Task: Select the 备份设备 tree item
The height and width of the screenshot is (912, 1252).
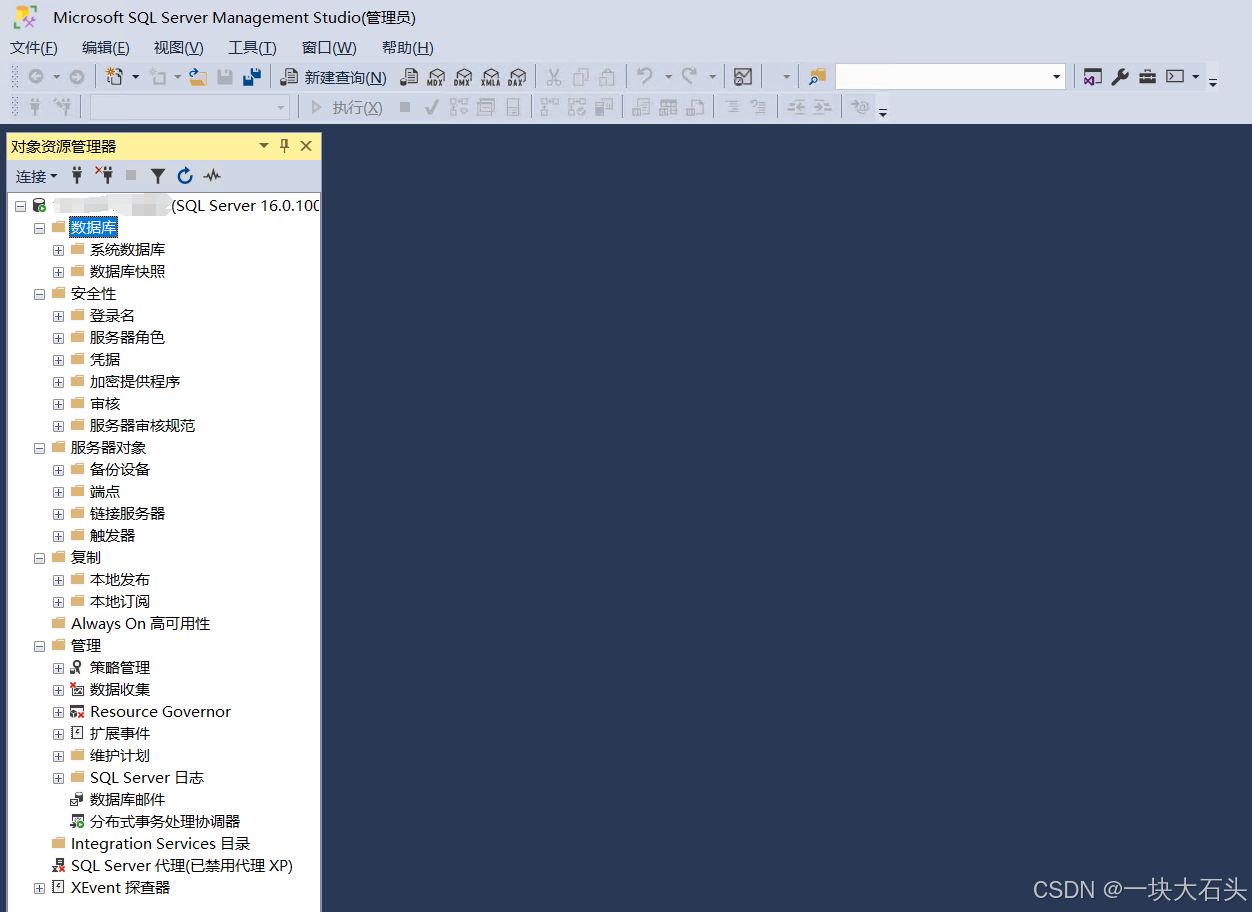Action: point(120,470)
